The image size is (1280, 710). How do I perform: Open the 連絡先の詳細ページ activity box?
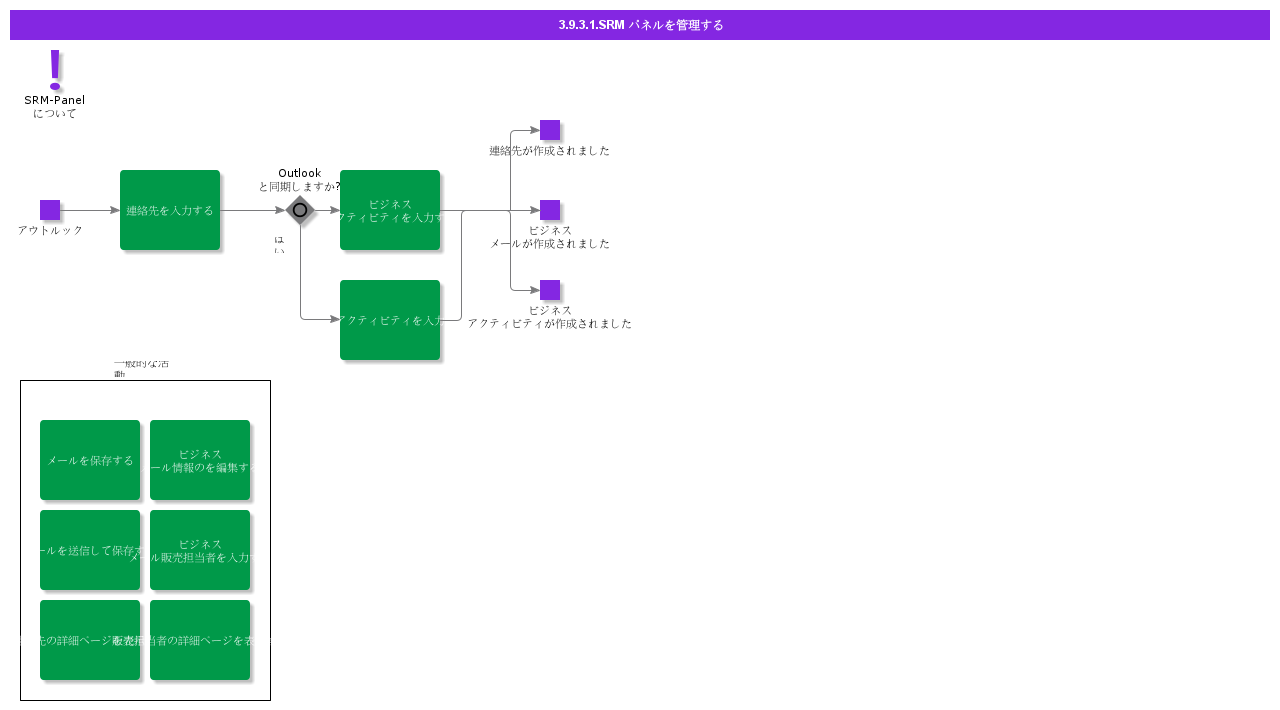click(90, 640)
